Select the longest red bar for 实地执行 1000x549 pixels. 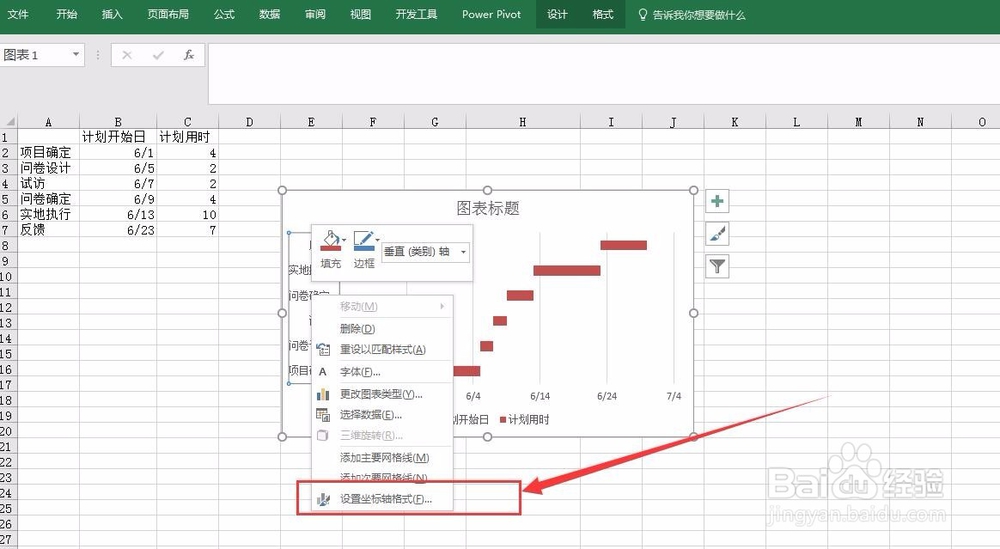click(x=567, y=270)
